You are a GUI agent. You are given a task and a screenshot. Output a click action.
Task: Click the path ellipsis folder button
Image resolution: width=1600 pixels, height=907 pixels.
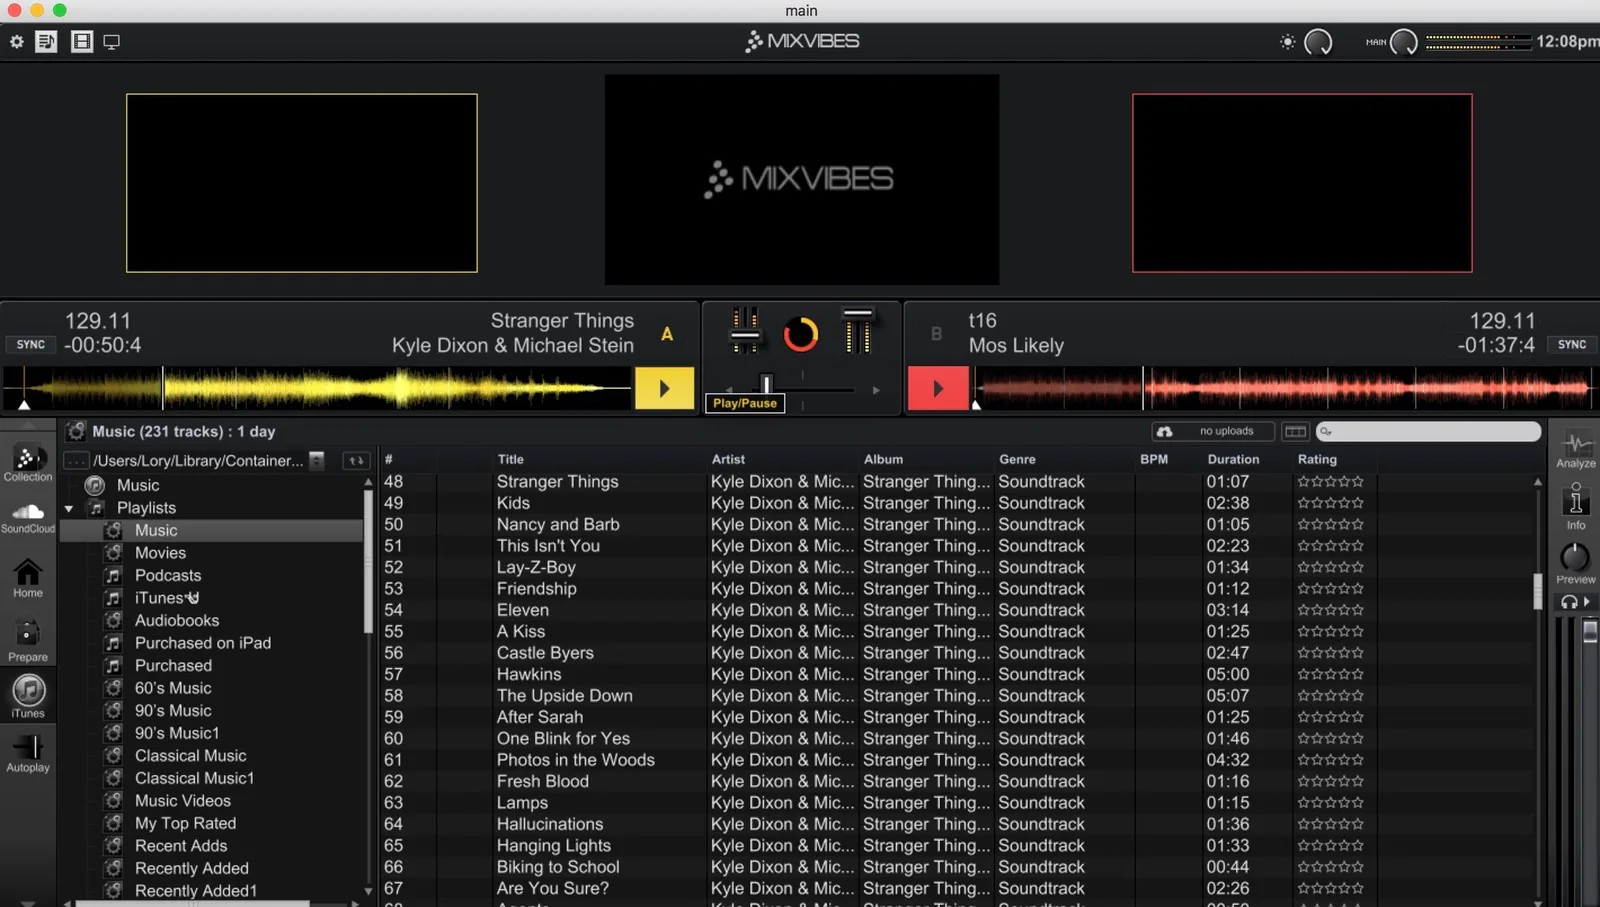pyautogui.click(x=76, y=460)
